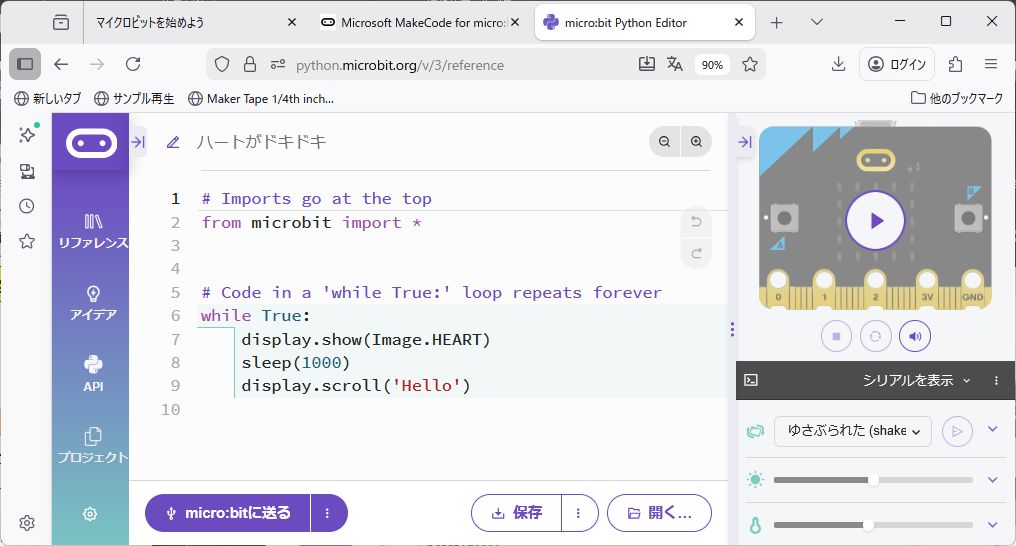Click micro:bitに送る button
This screenshot has height=546, width=1016.
[x=228, y=513]
